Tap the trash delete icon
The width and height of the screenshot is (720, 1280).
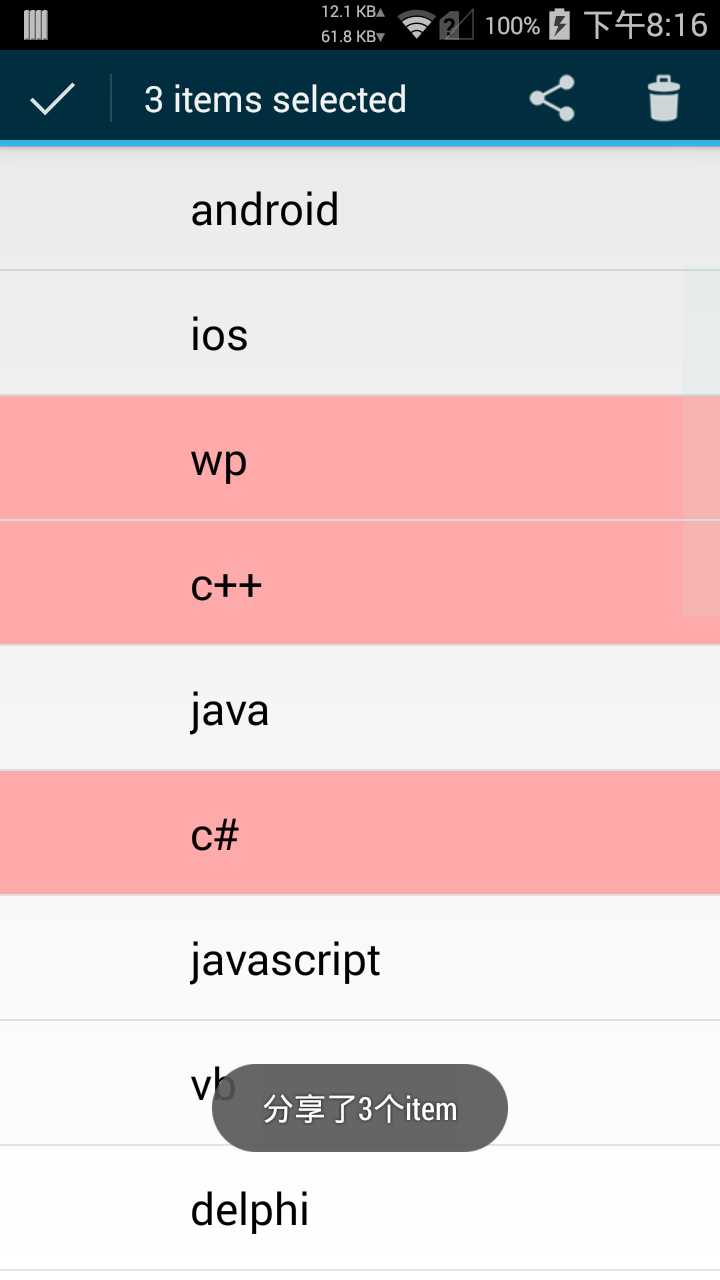[664, 98]
